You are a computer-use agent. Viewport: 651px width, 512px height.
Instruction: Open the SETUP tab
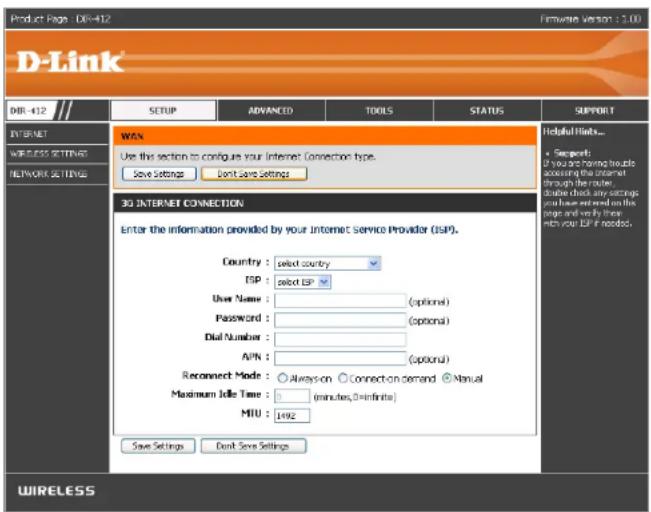coord(163,110)
